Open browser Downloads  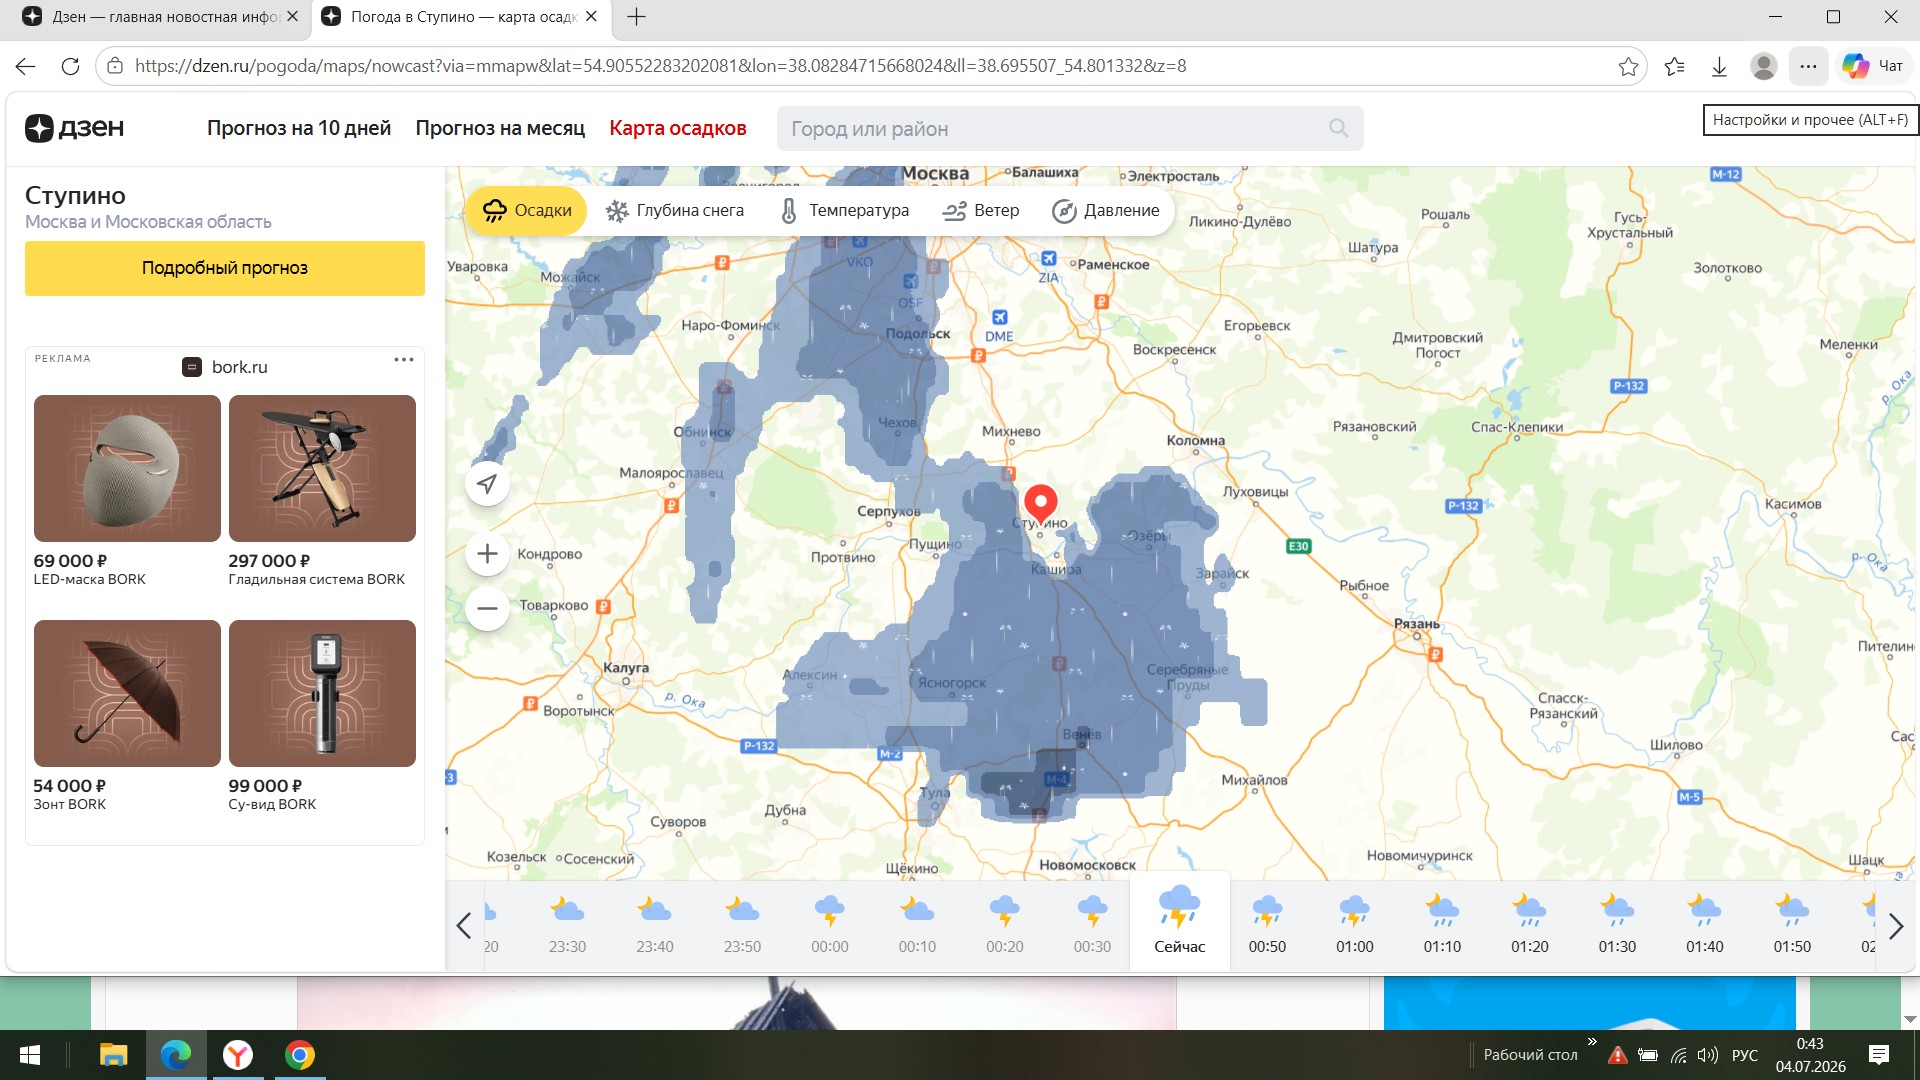point(1719,66)
